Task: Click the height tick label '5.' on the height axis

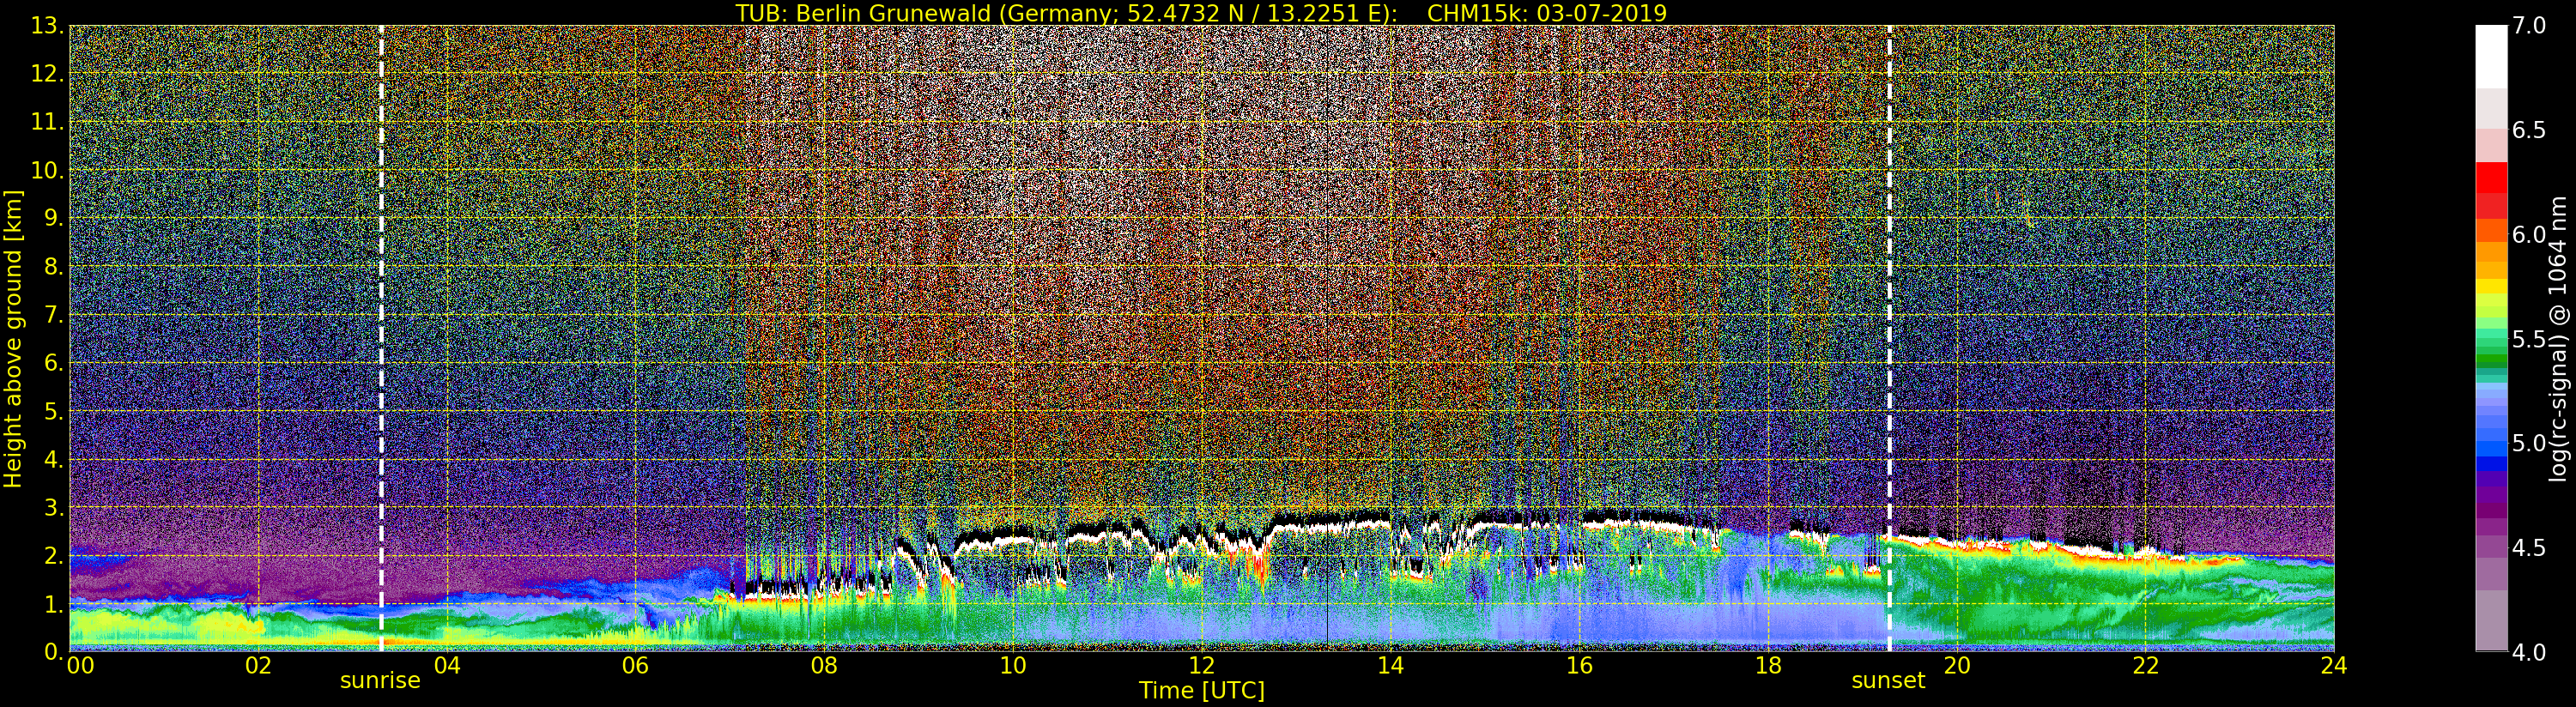Action: tap(53, 411)
